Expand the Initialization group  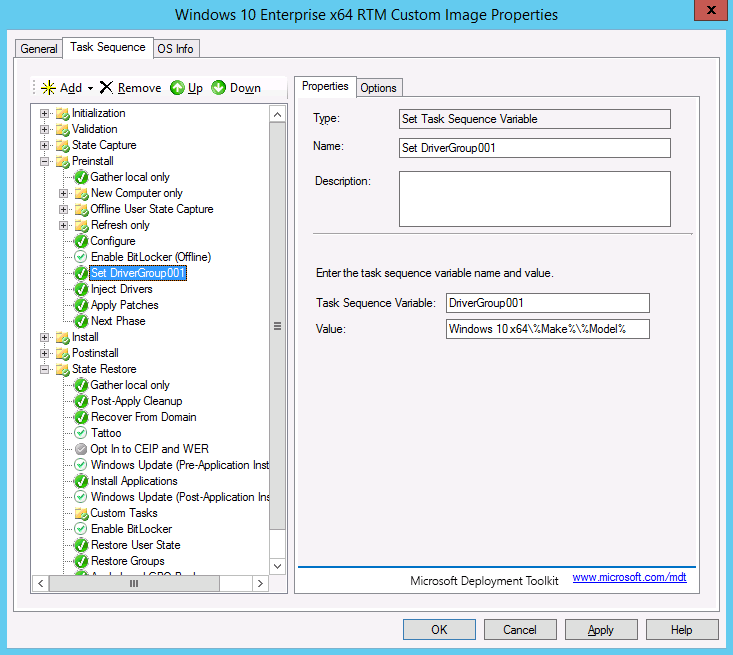[x=44, y=113]
